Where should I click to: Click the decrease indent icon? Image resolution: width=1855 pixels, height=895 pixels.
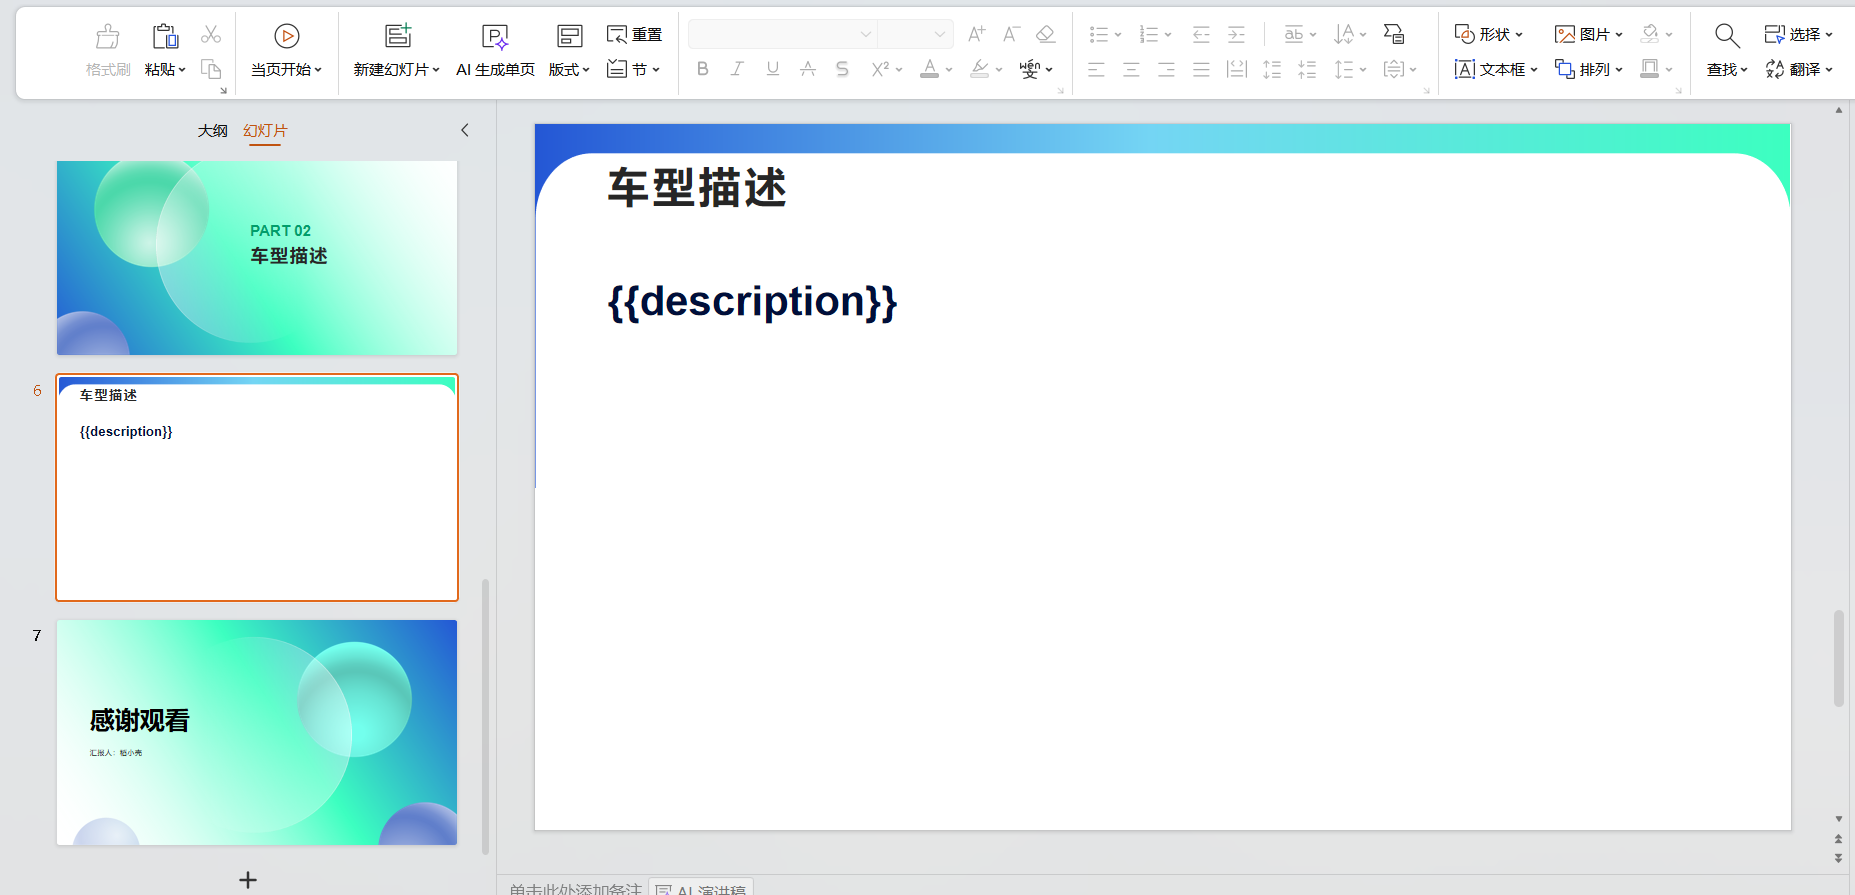[1201, 35]
